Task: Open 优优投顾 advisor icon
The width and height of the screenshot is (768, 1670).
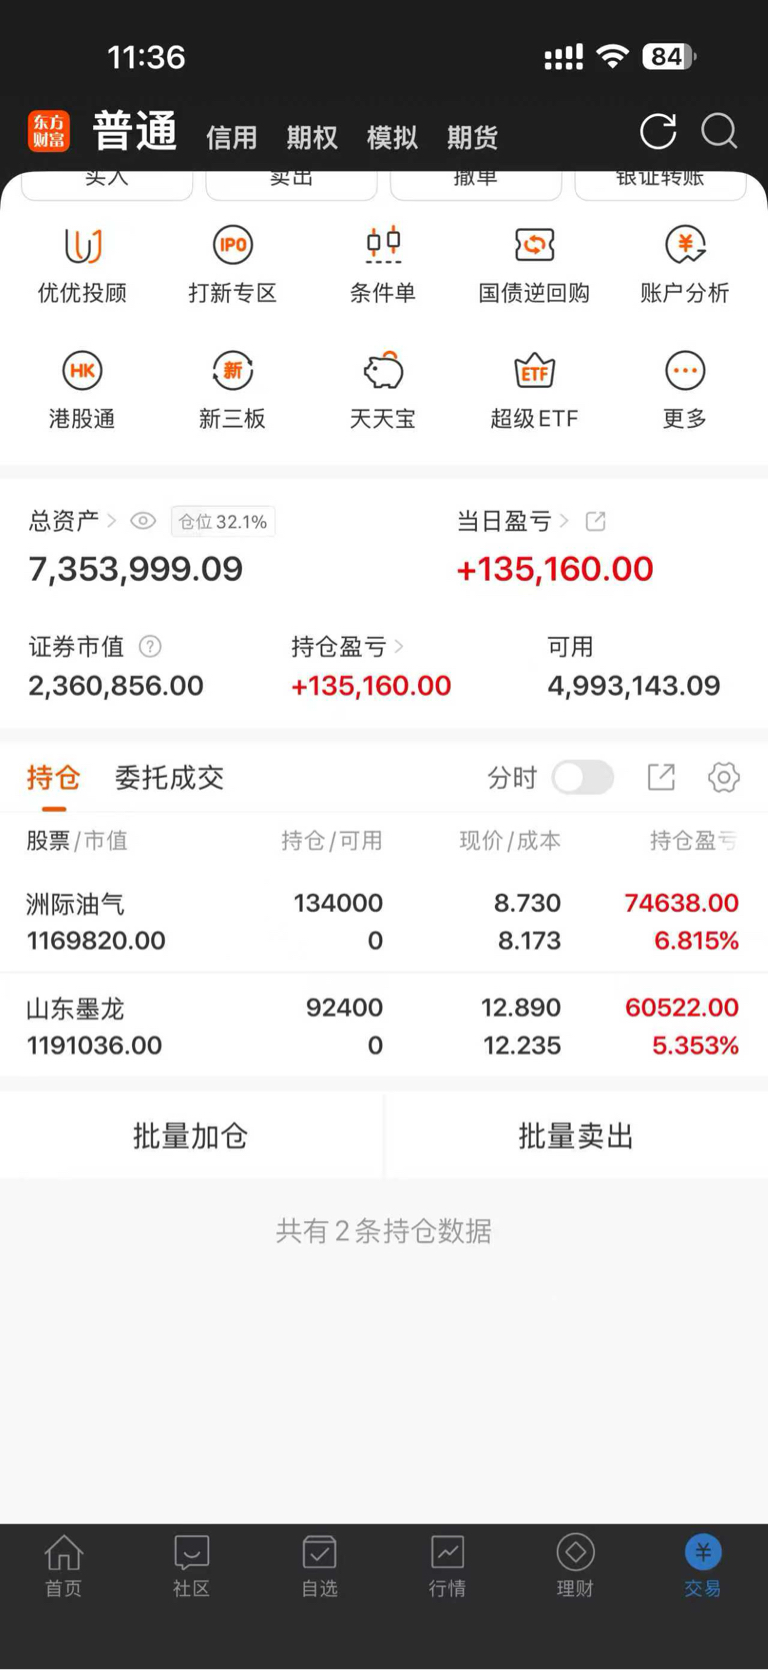Action: pyautogui.click(x=82, y=246)
